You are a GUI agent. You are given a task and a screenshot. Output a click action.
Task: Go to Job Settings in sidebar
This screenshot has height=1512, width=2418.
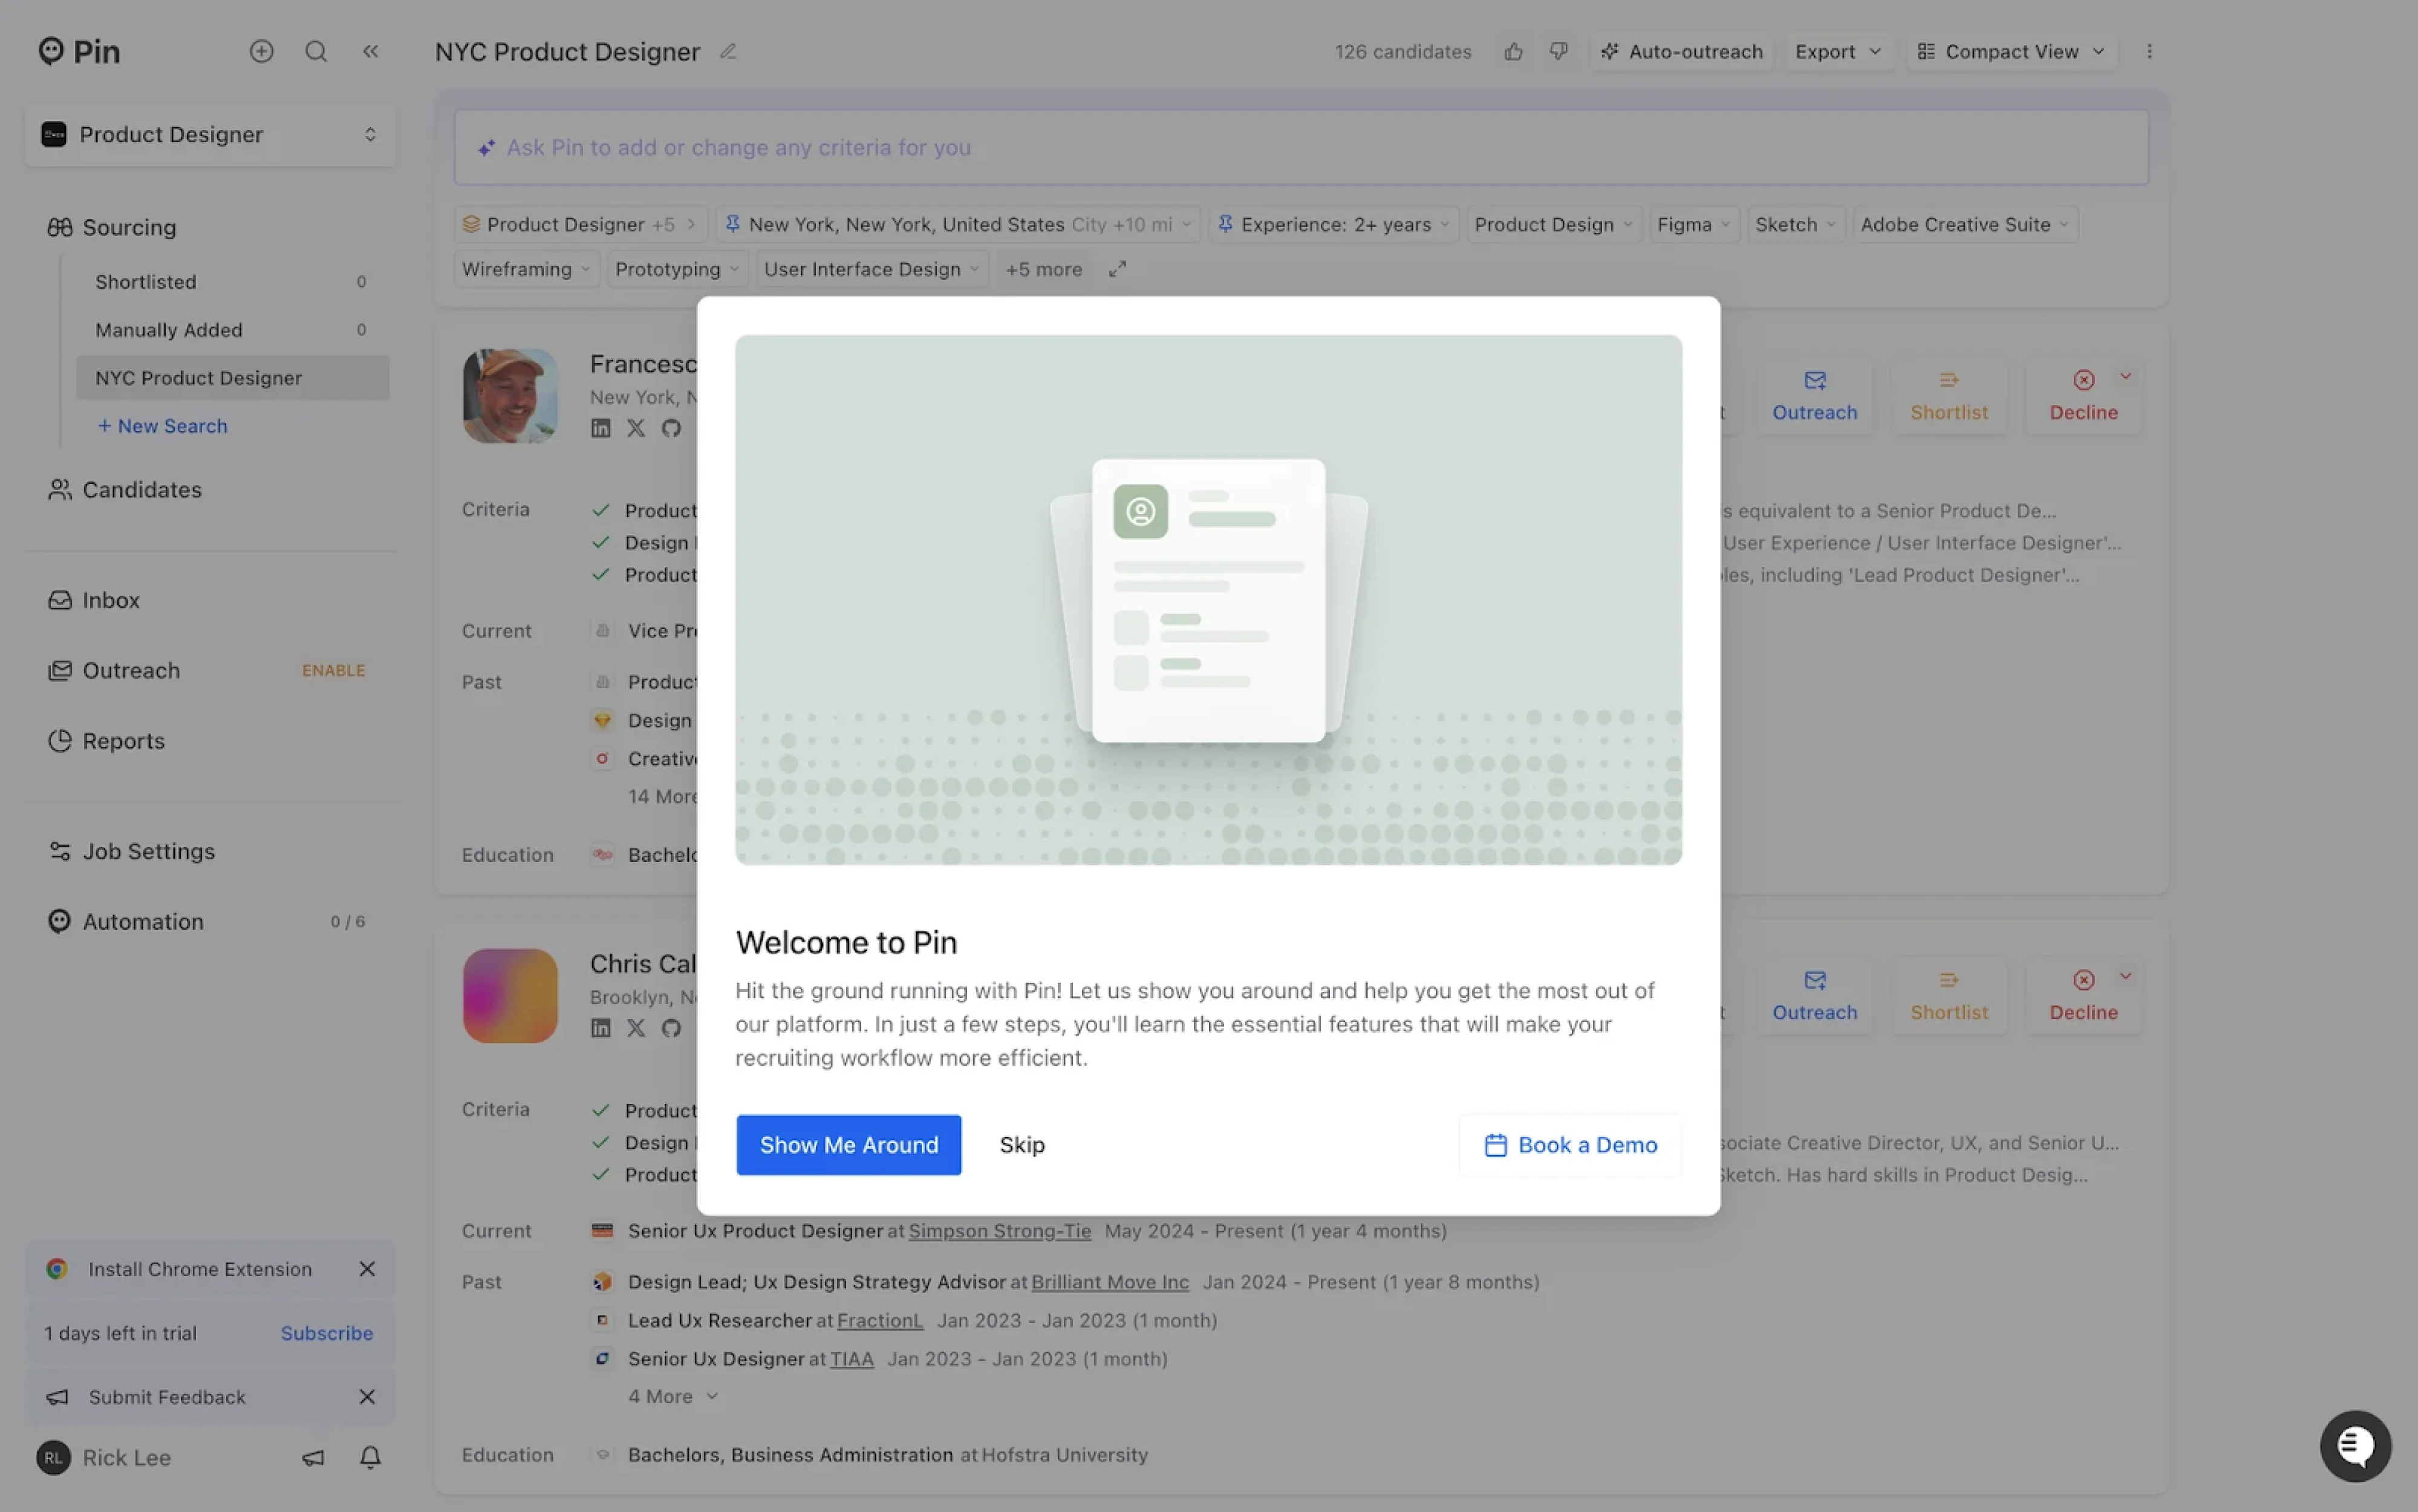pos(148,851)
